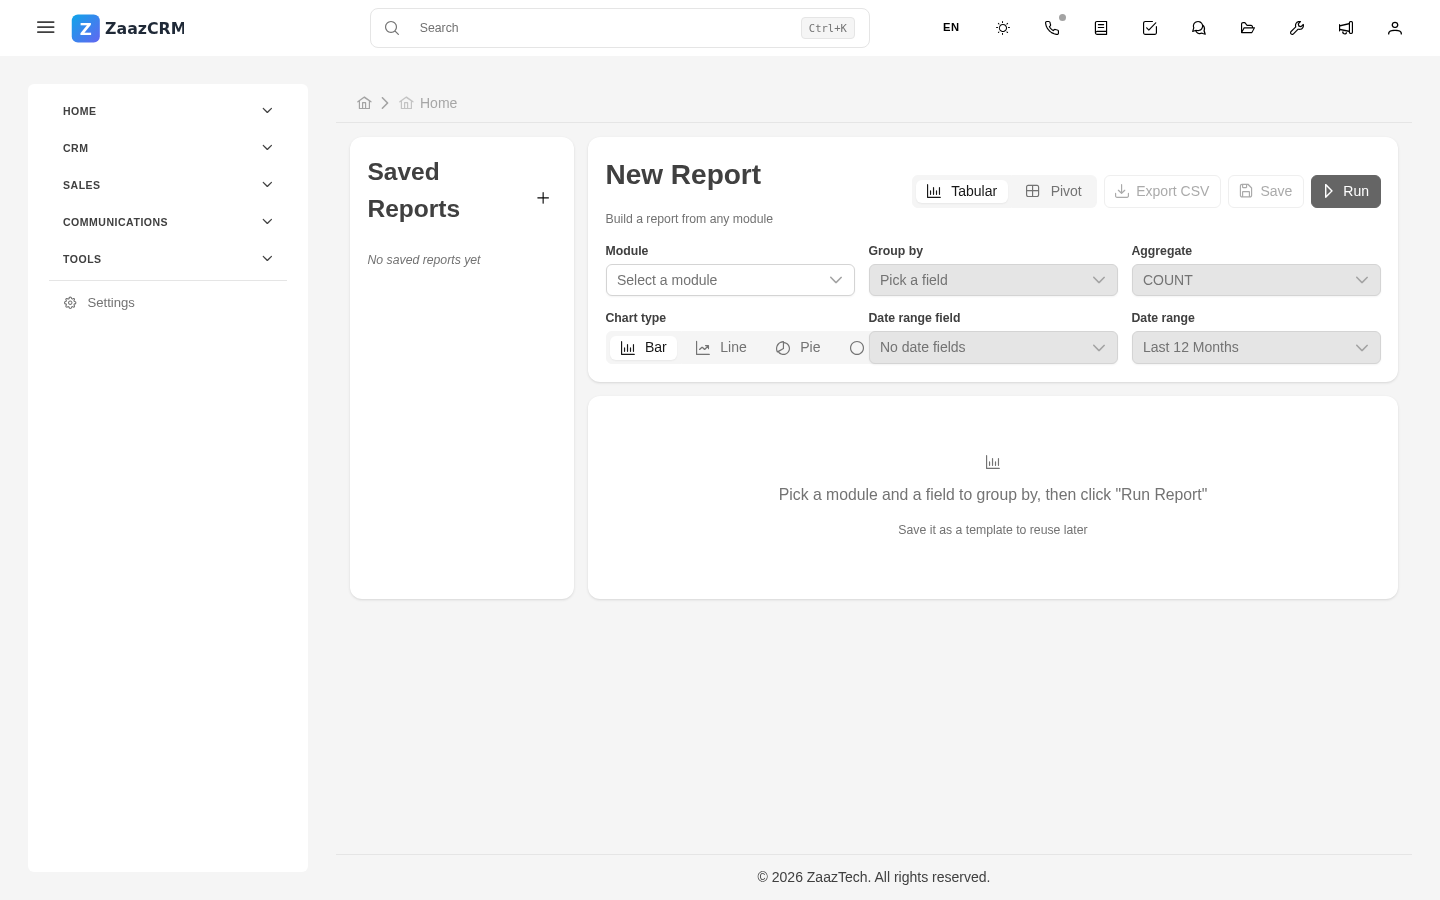Toggle light/dark theme sun icon
This screenshot has height=900, width=1440.
click(x=1003, y=28)
